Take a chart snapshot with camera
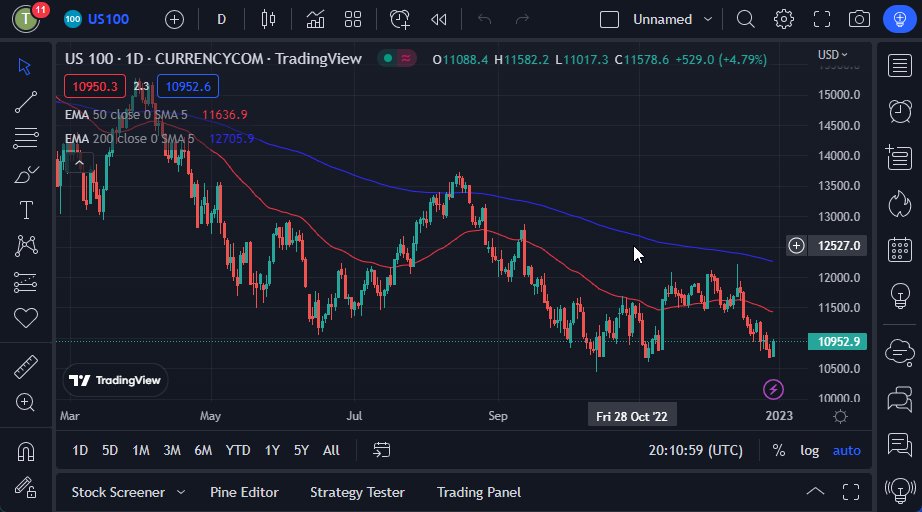The image size is (922, 512). [859, 19]
